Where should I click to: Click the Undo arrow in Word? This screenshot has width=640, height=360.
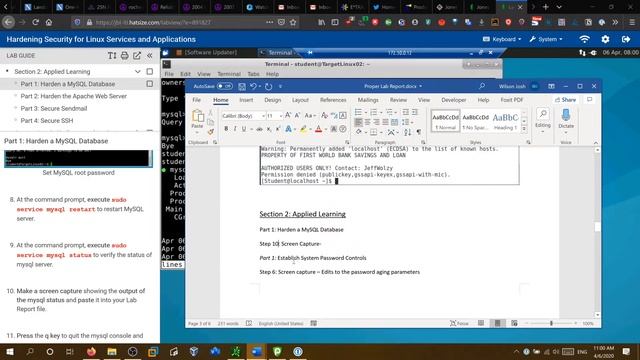[x=253, y=86]
